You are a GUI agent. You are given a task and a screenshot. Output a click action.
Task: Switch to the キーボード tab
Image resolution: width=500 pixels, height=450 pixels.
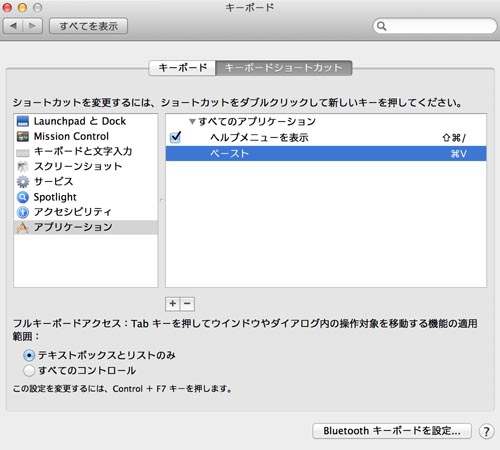(182, 68)
